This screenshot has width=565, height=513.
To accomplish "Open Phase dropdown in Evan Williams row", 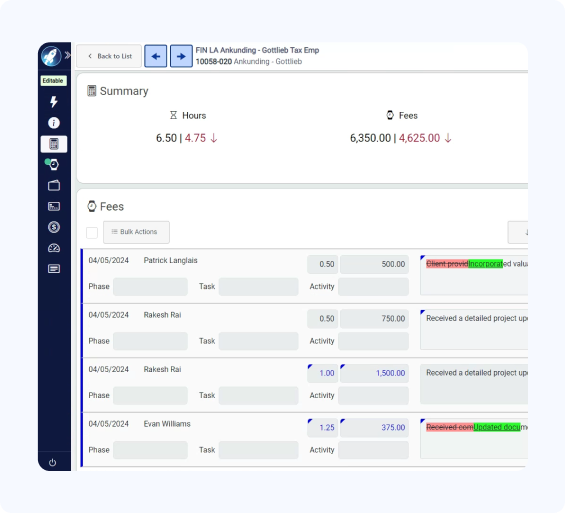I will [150, 450].
